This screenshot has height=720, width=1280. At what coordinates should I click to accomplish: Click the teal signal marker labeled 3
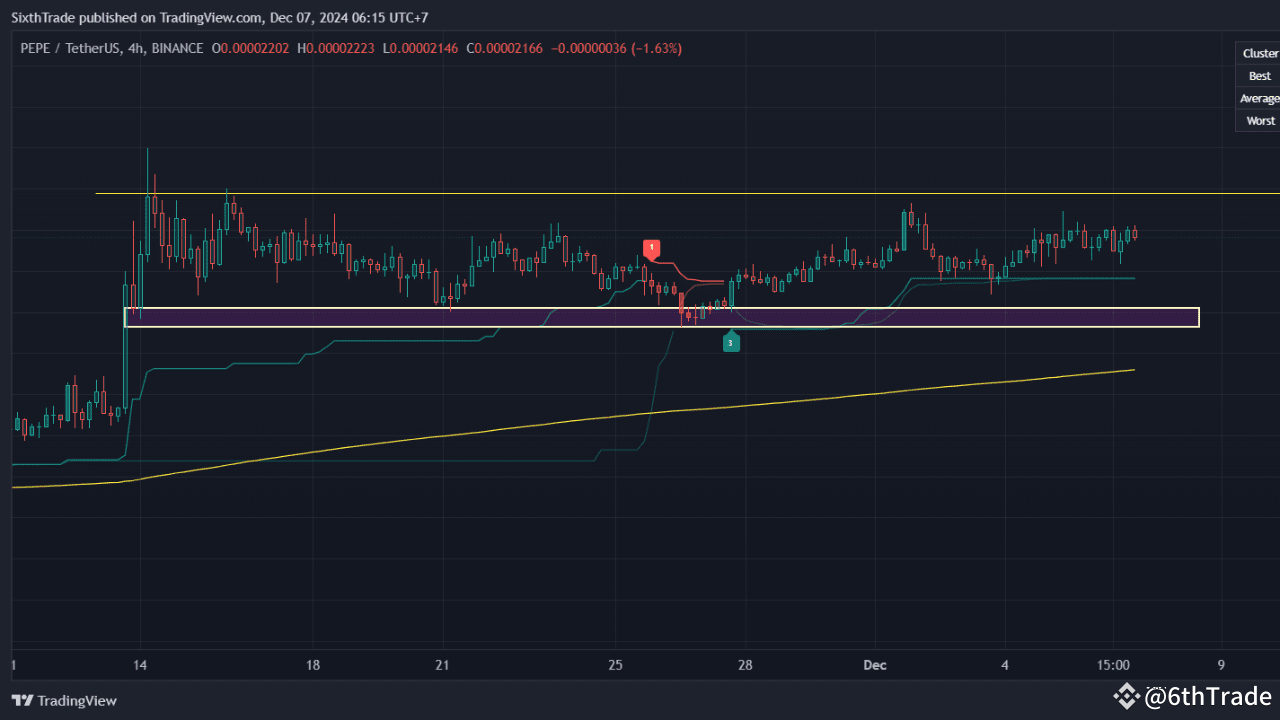(731, 342)
